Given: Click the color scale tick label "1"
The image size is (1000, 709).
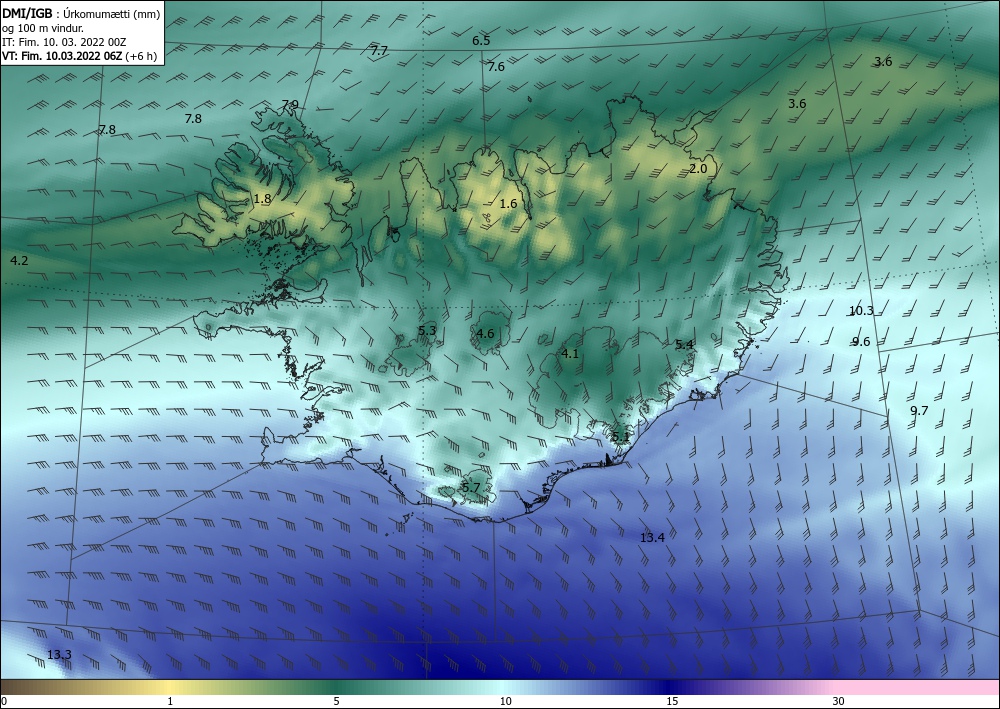Looking at the screenshot, I should [170, 701].
